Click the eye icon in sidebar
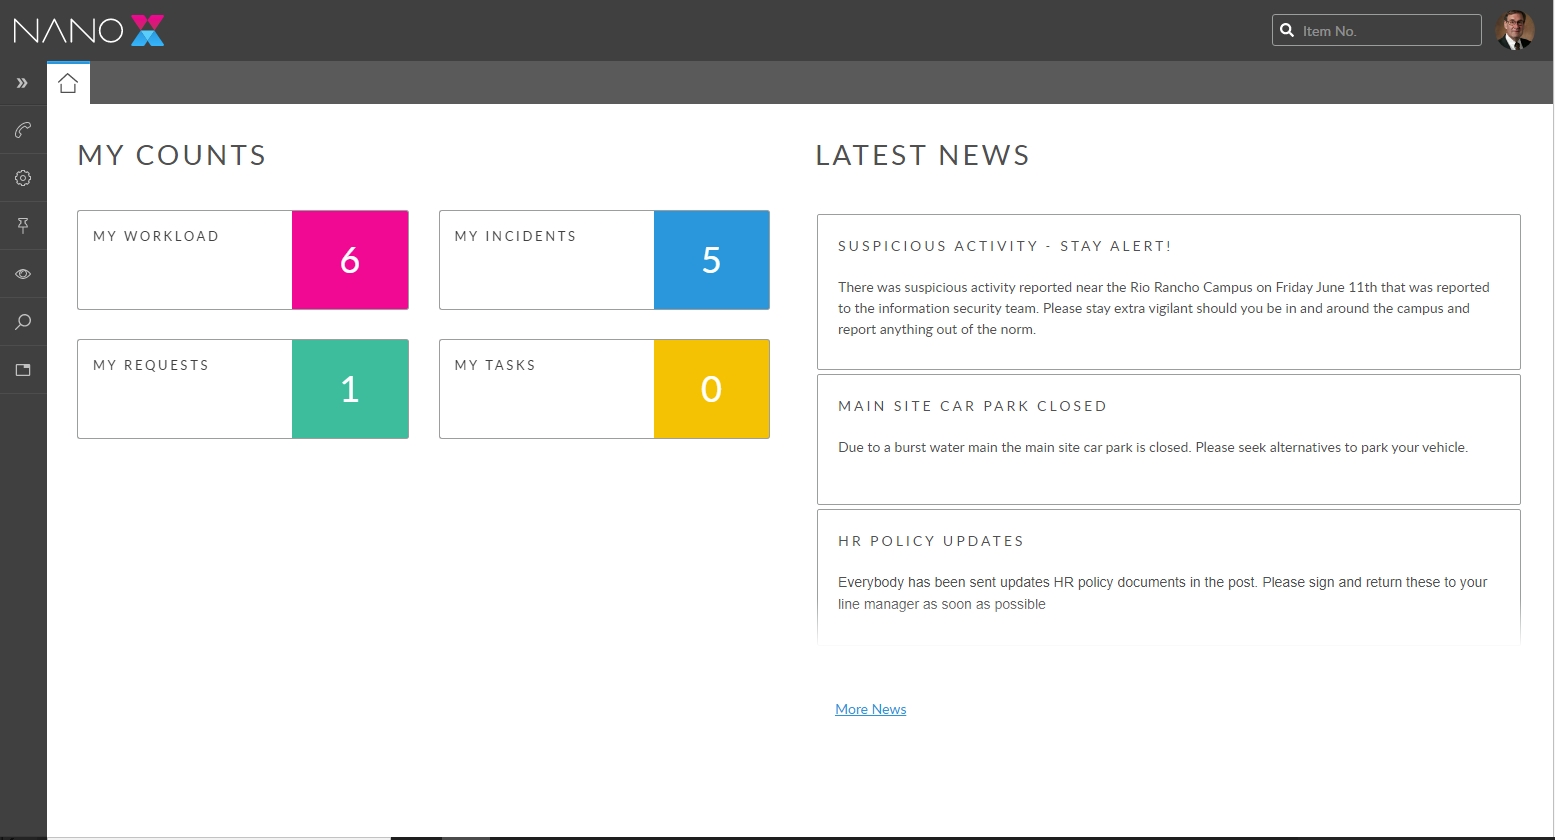 point(23,274)
